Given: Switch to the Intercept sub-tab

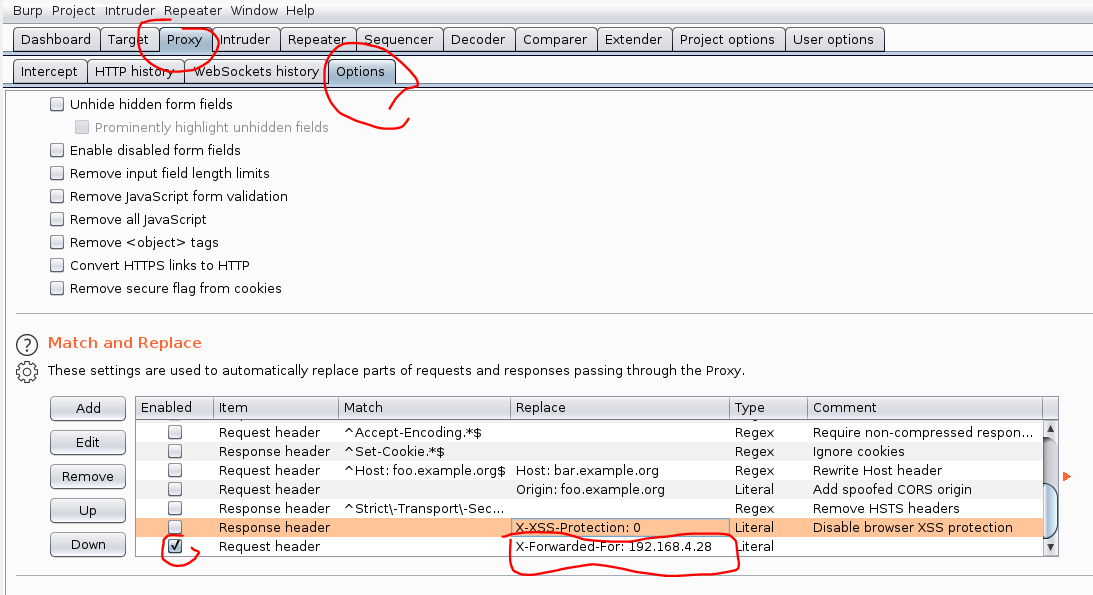Looking at the screenshot, I should tap(49, 72).
